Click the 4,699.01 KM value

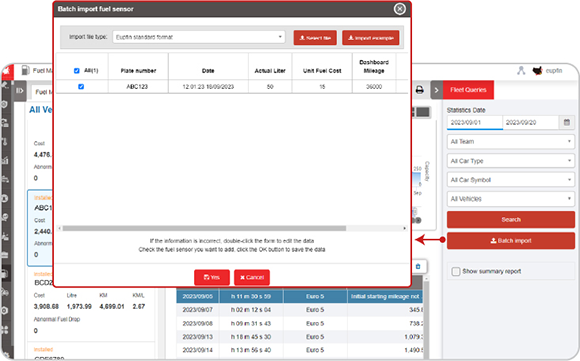[112, 307]
